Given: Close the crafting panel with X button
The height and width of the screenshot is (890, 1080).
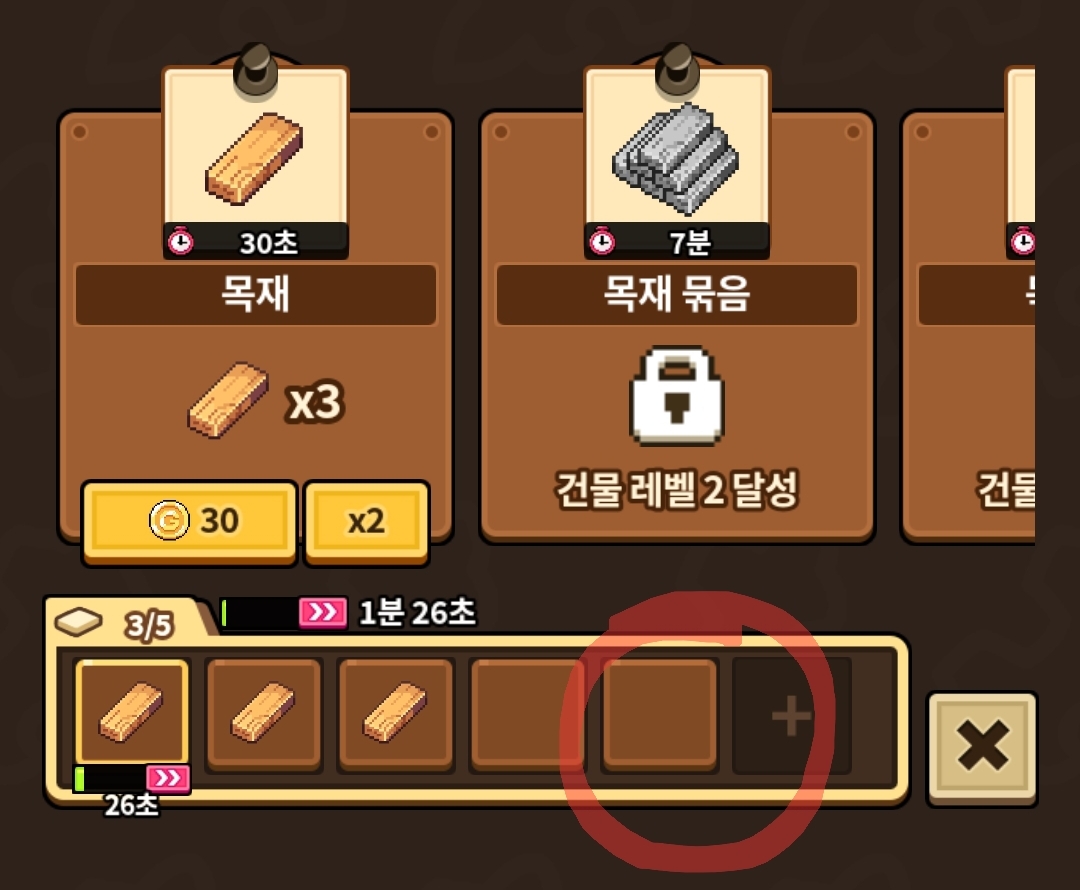Looking at the screenshot, I should click(x=982, y=747).
